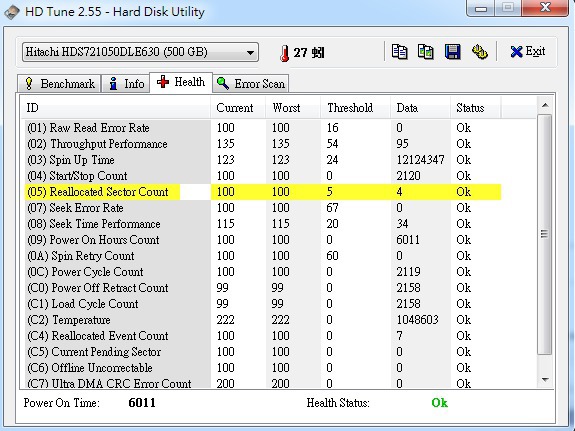Click the Exit button

[528, 51]
